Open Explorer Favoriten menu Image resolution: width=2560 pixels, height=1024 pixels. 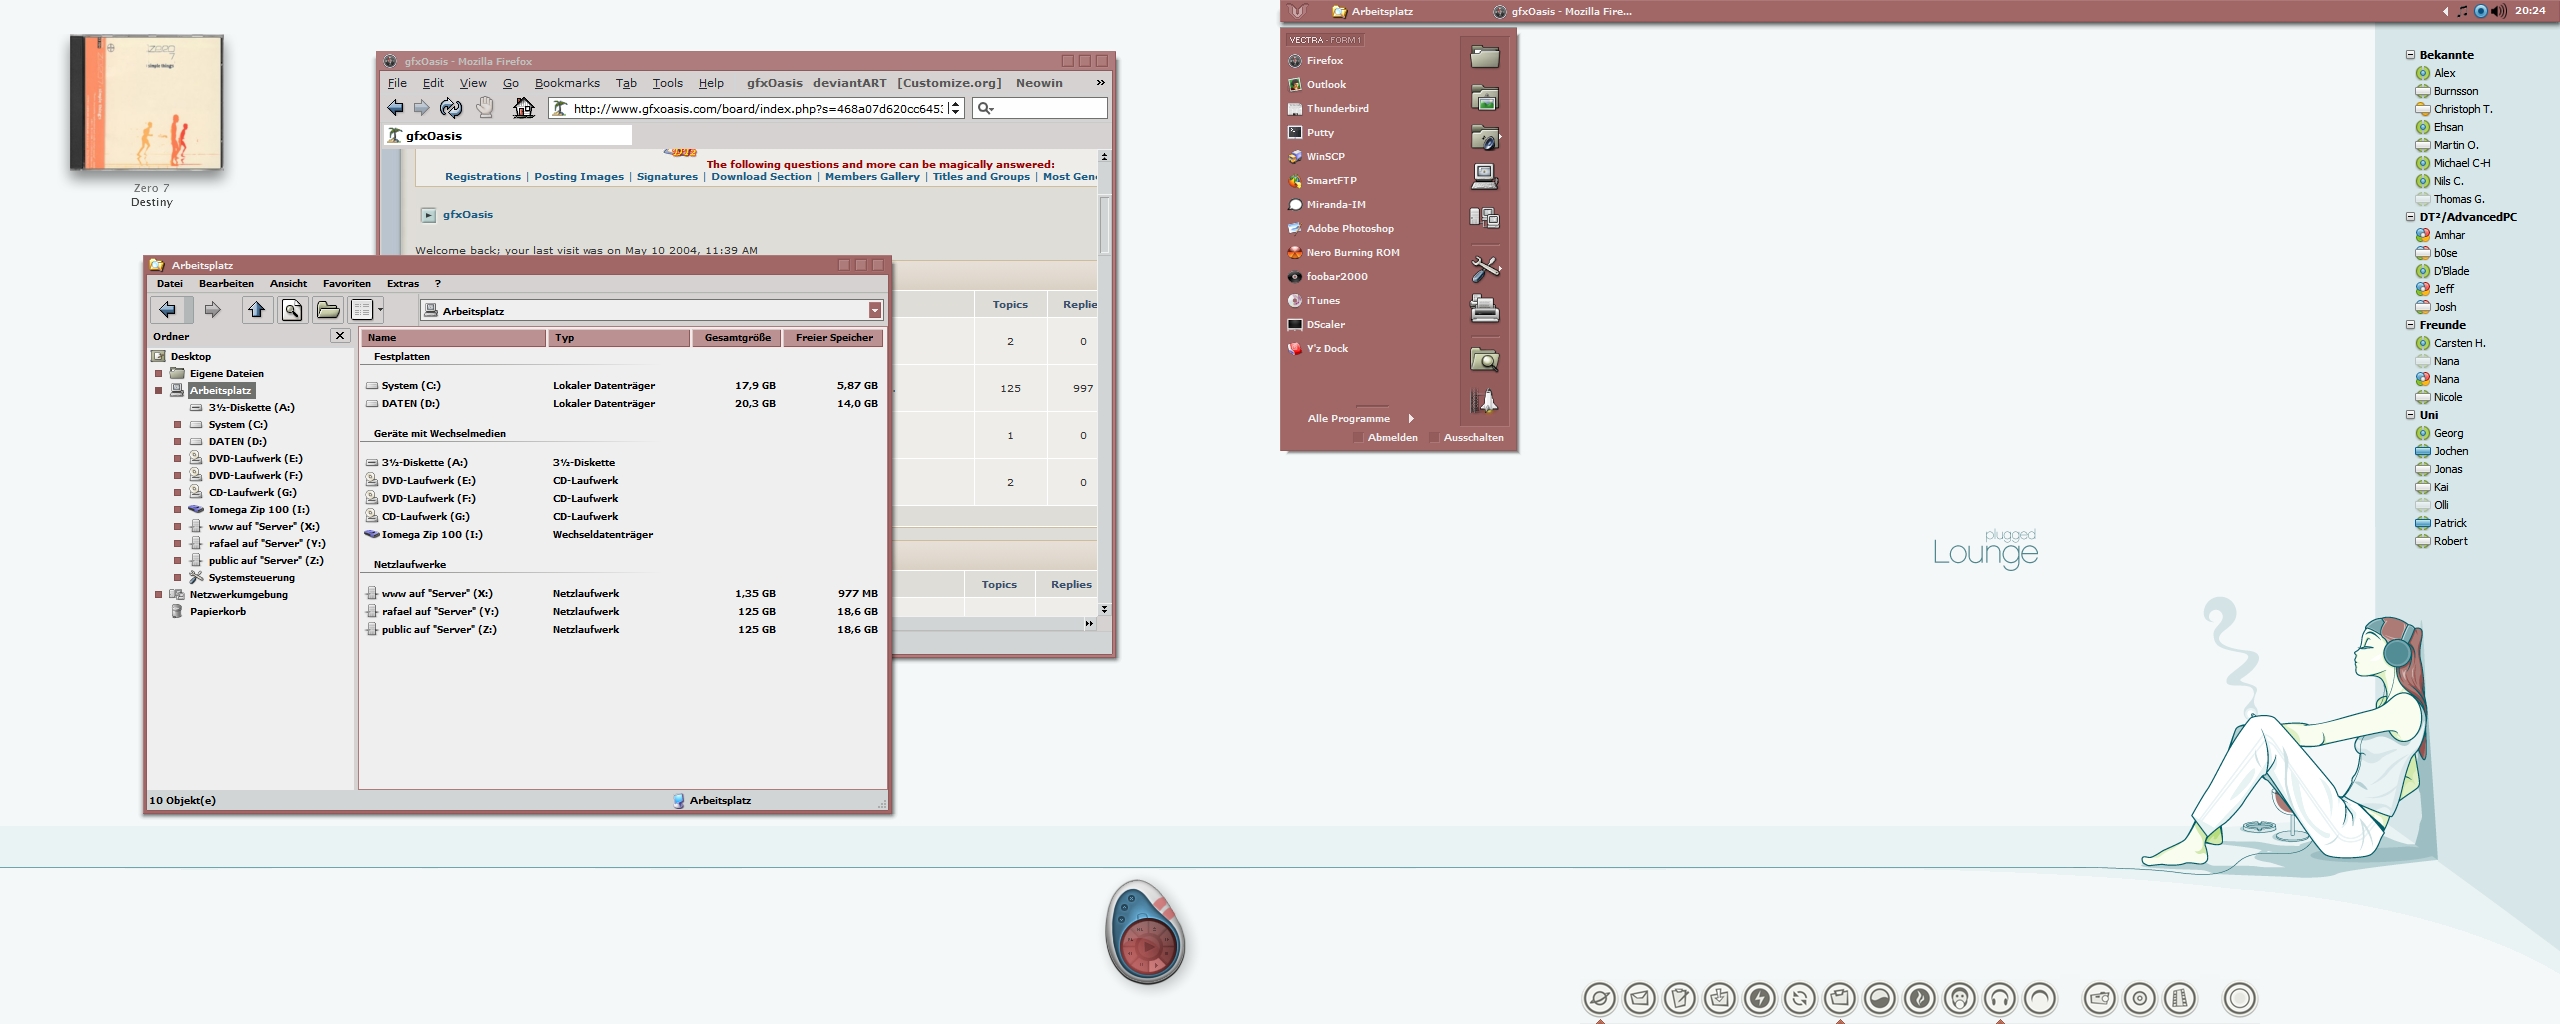point(346,284)
